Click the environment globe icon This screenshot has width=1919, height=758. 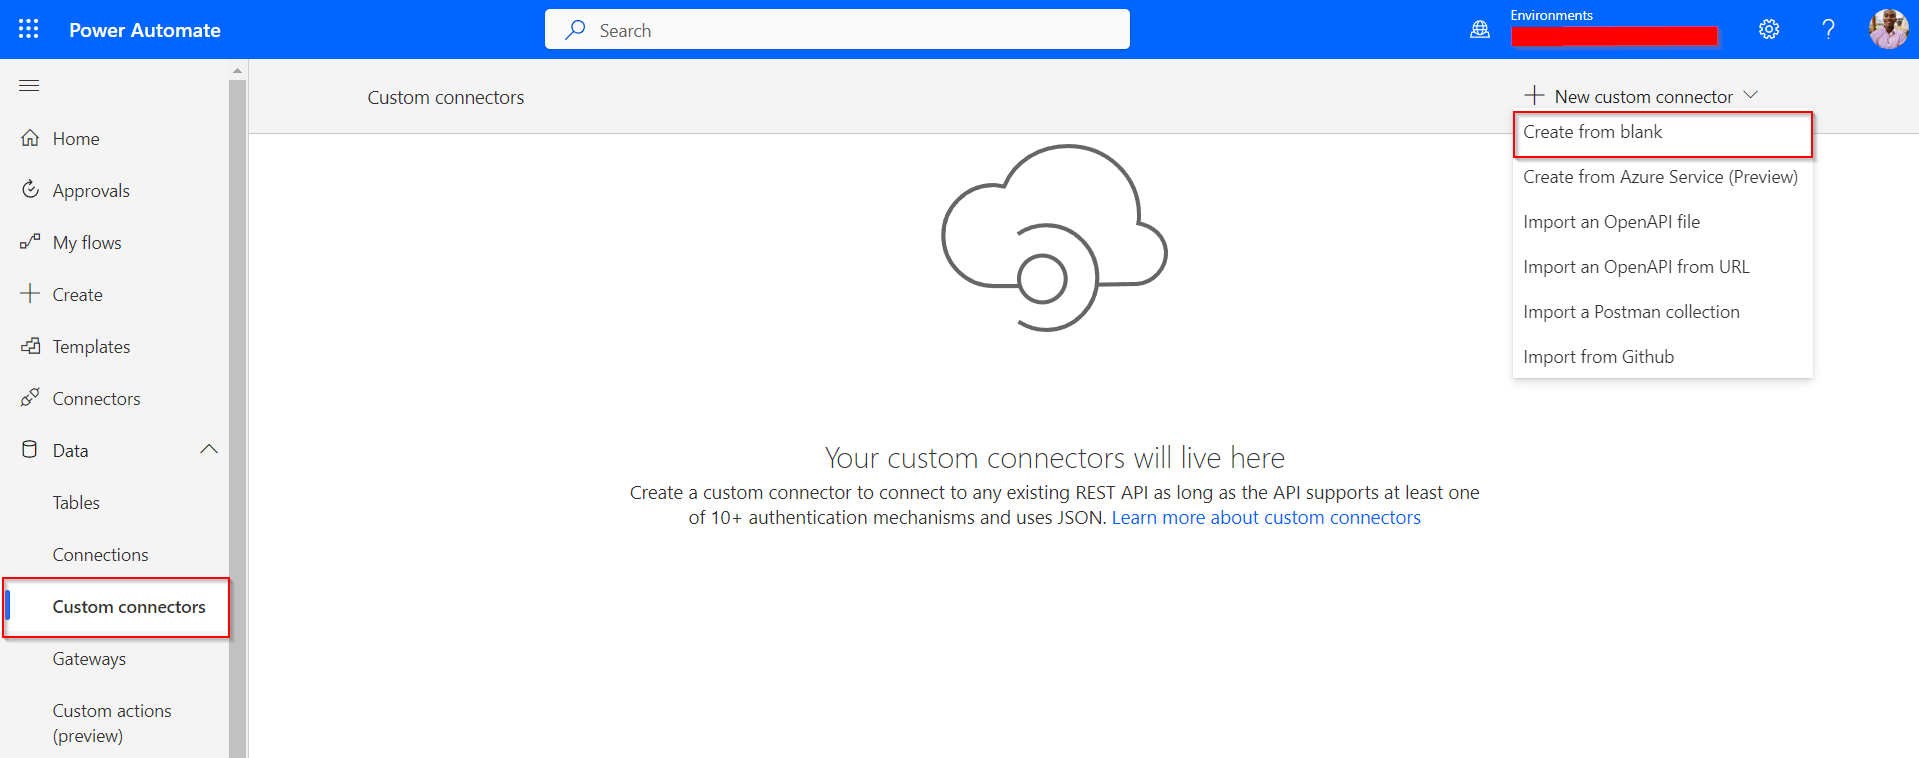click(1479, 30)
